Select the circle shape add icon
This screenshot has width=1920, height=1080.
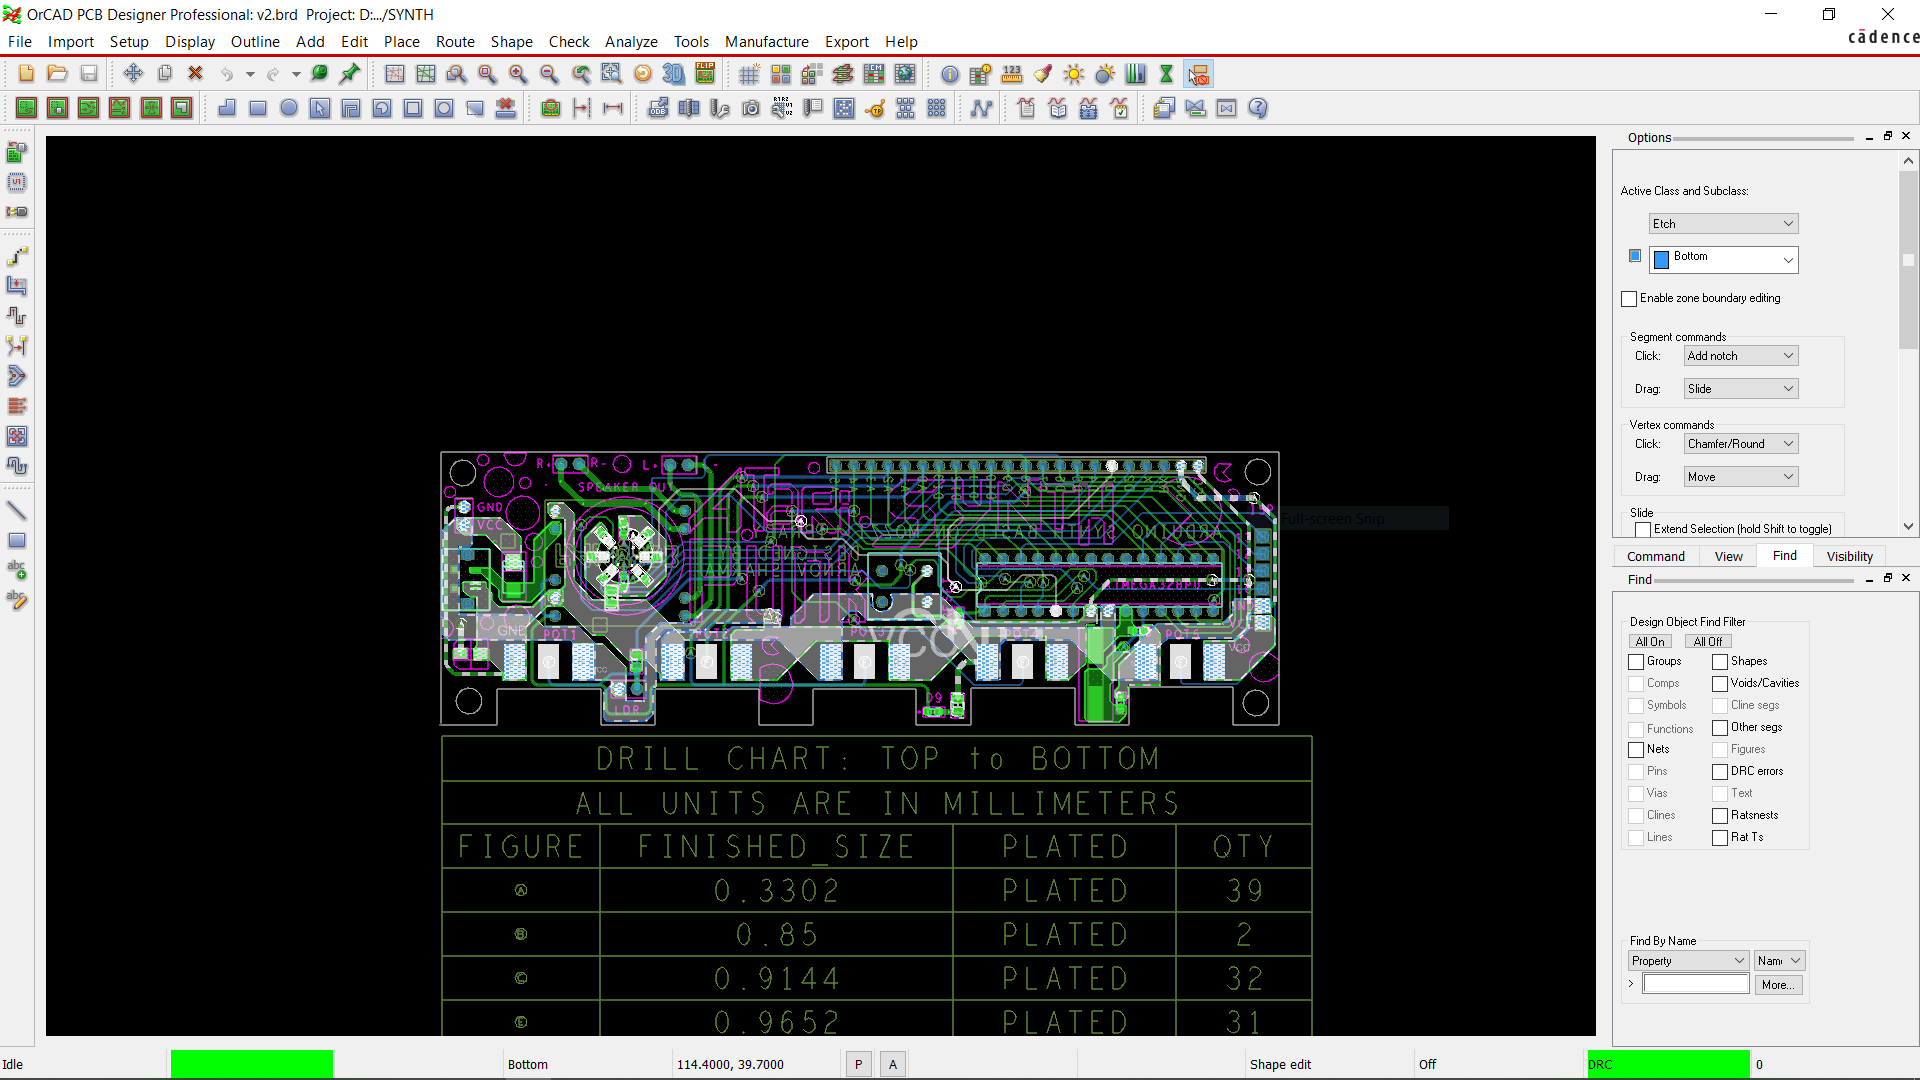tap(289, 108)
